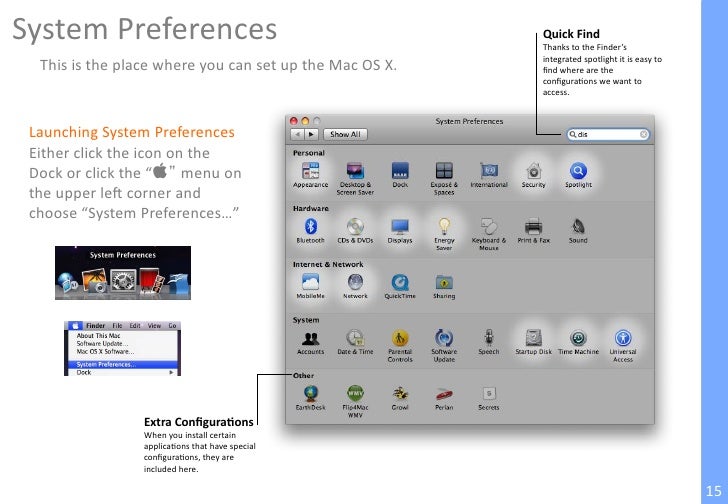
Task: Open MobileMe preferences
Action: click(x=310, y=286)
